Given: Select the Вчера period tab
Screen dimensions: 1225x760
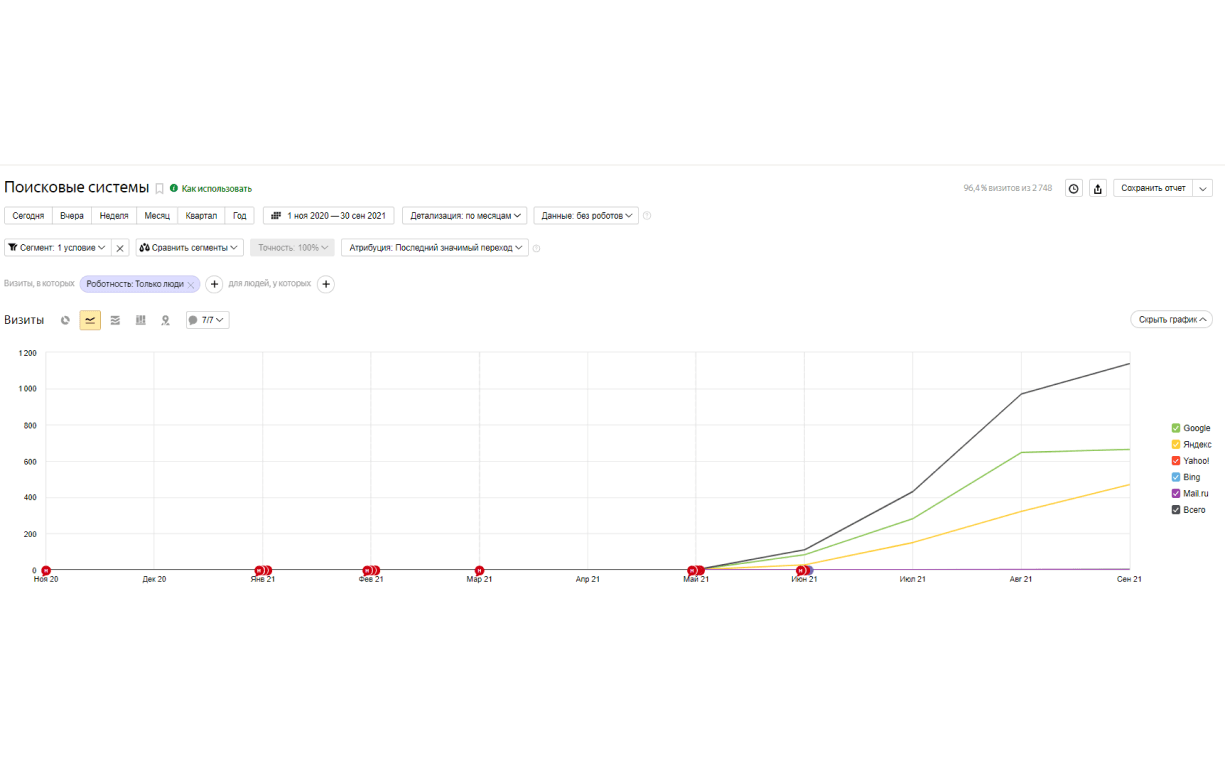Looking at the screenshot, I should coord(72,216).
